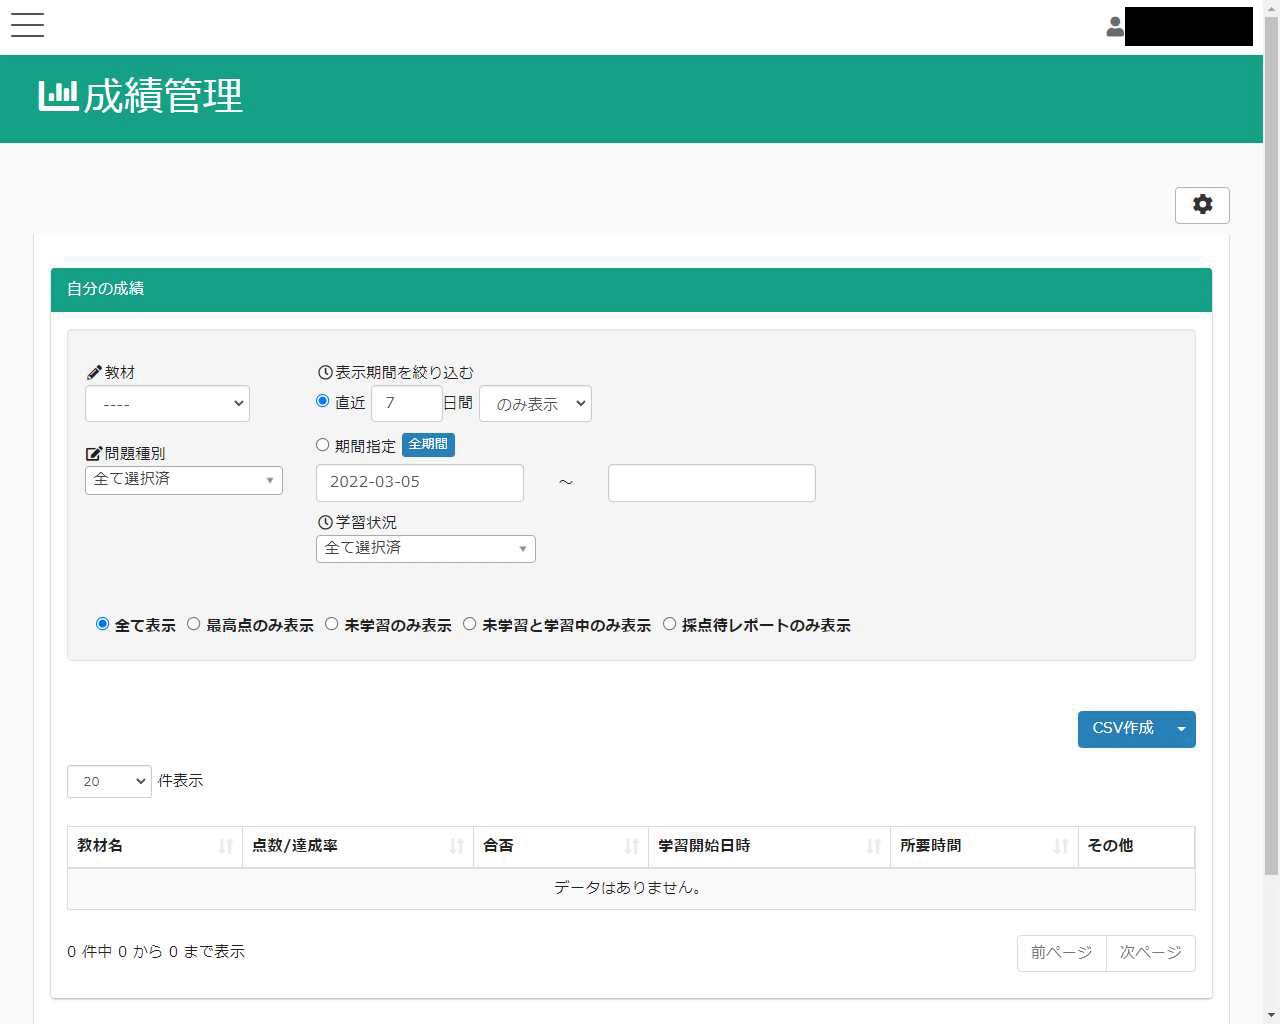Sort table by 学習開始日時 column
The height and width of the screenshot is (1024, 1280).
click(x=769, y=846)
